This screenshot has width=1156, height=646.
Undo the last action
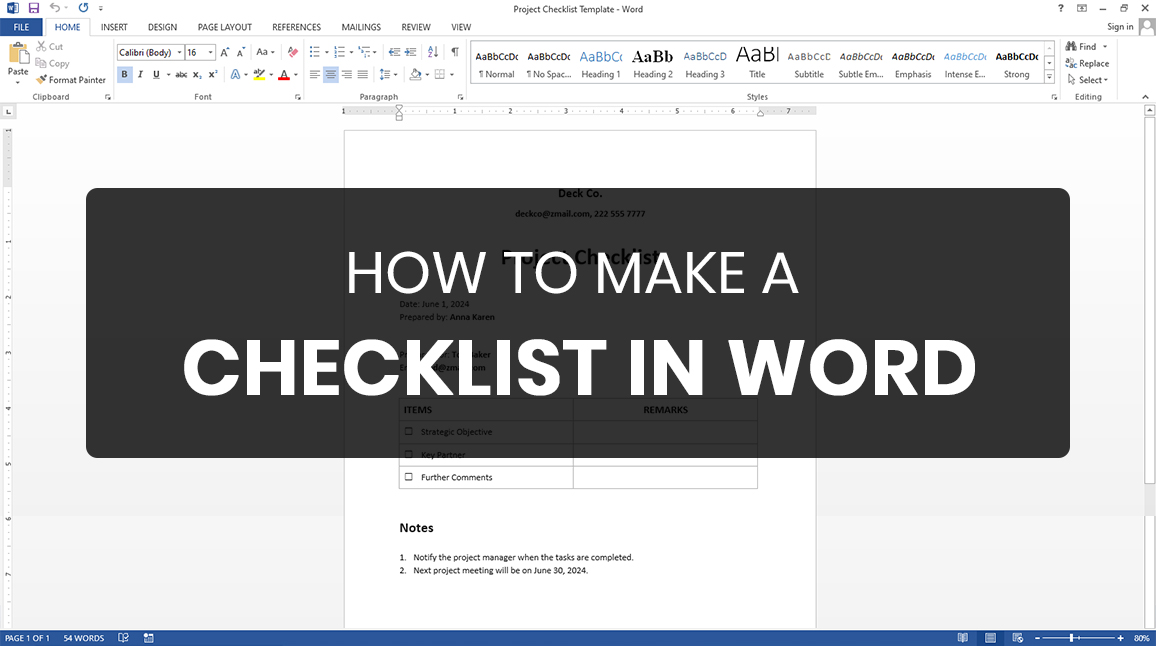[55, 8]
